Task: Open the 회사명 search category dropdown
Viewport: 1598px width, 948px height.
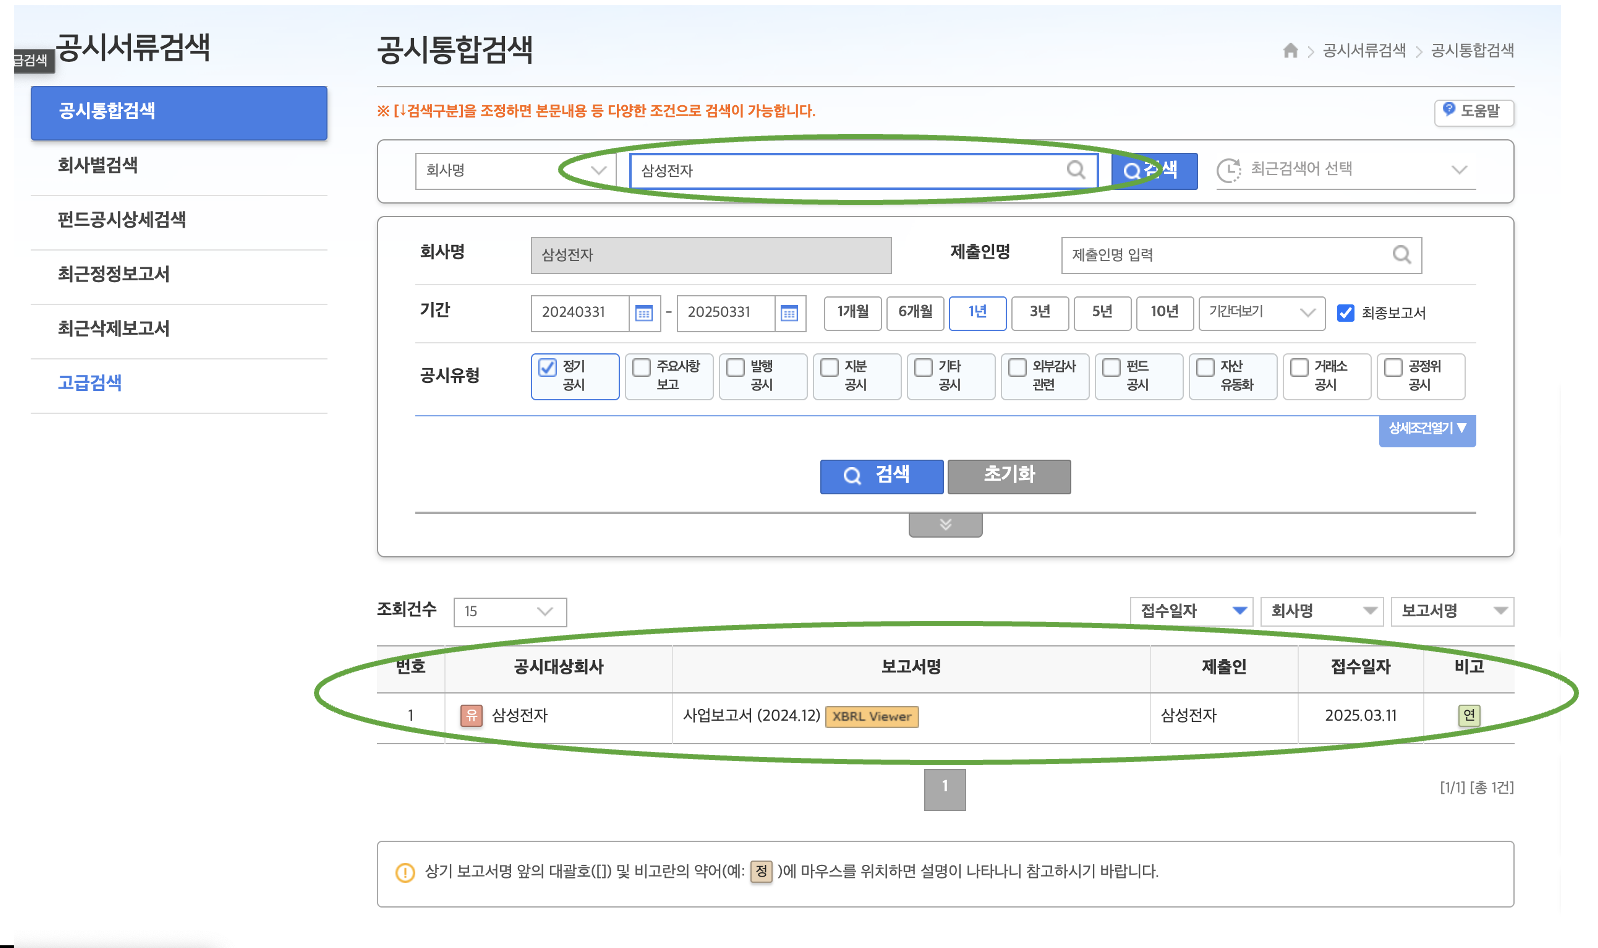Action: click(x=516, y=170)
